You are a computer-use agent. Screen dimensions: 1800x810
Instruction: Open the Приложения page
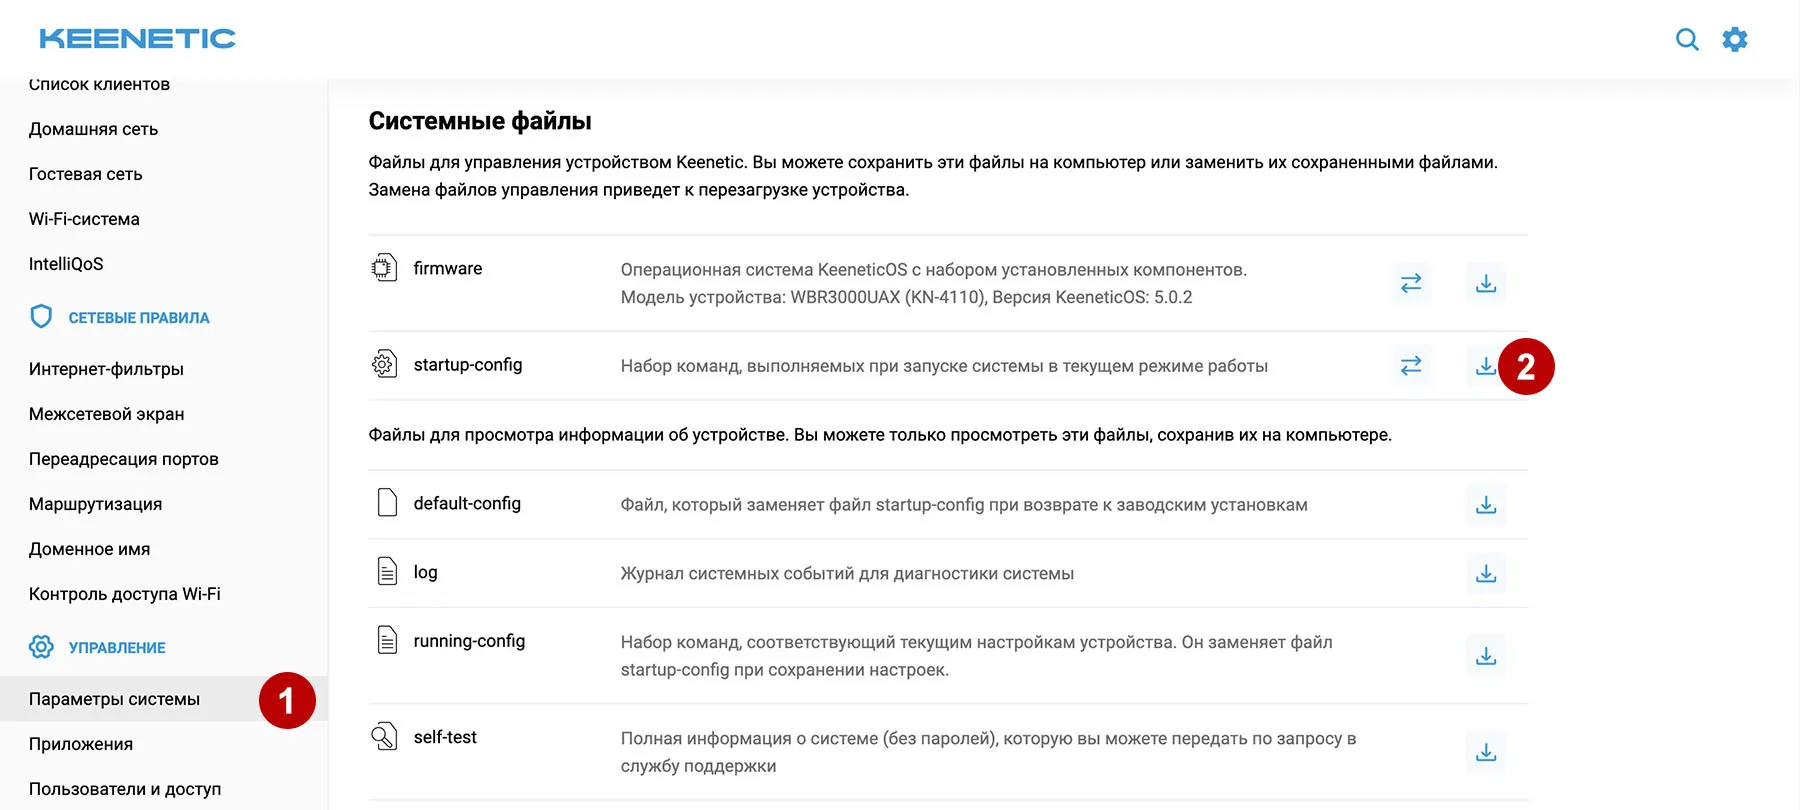pyautogui.click(x=80, y=744)
